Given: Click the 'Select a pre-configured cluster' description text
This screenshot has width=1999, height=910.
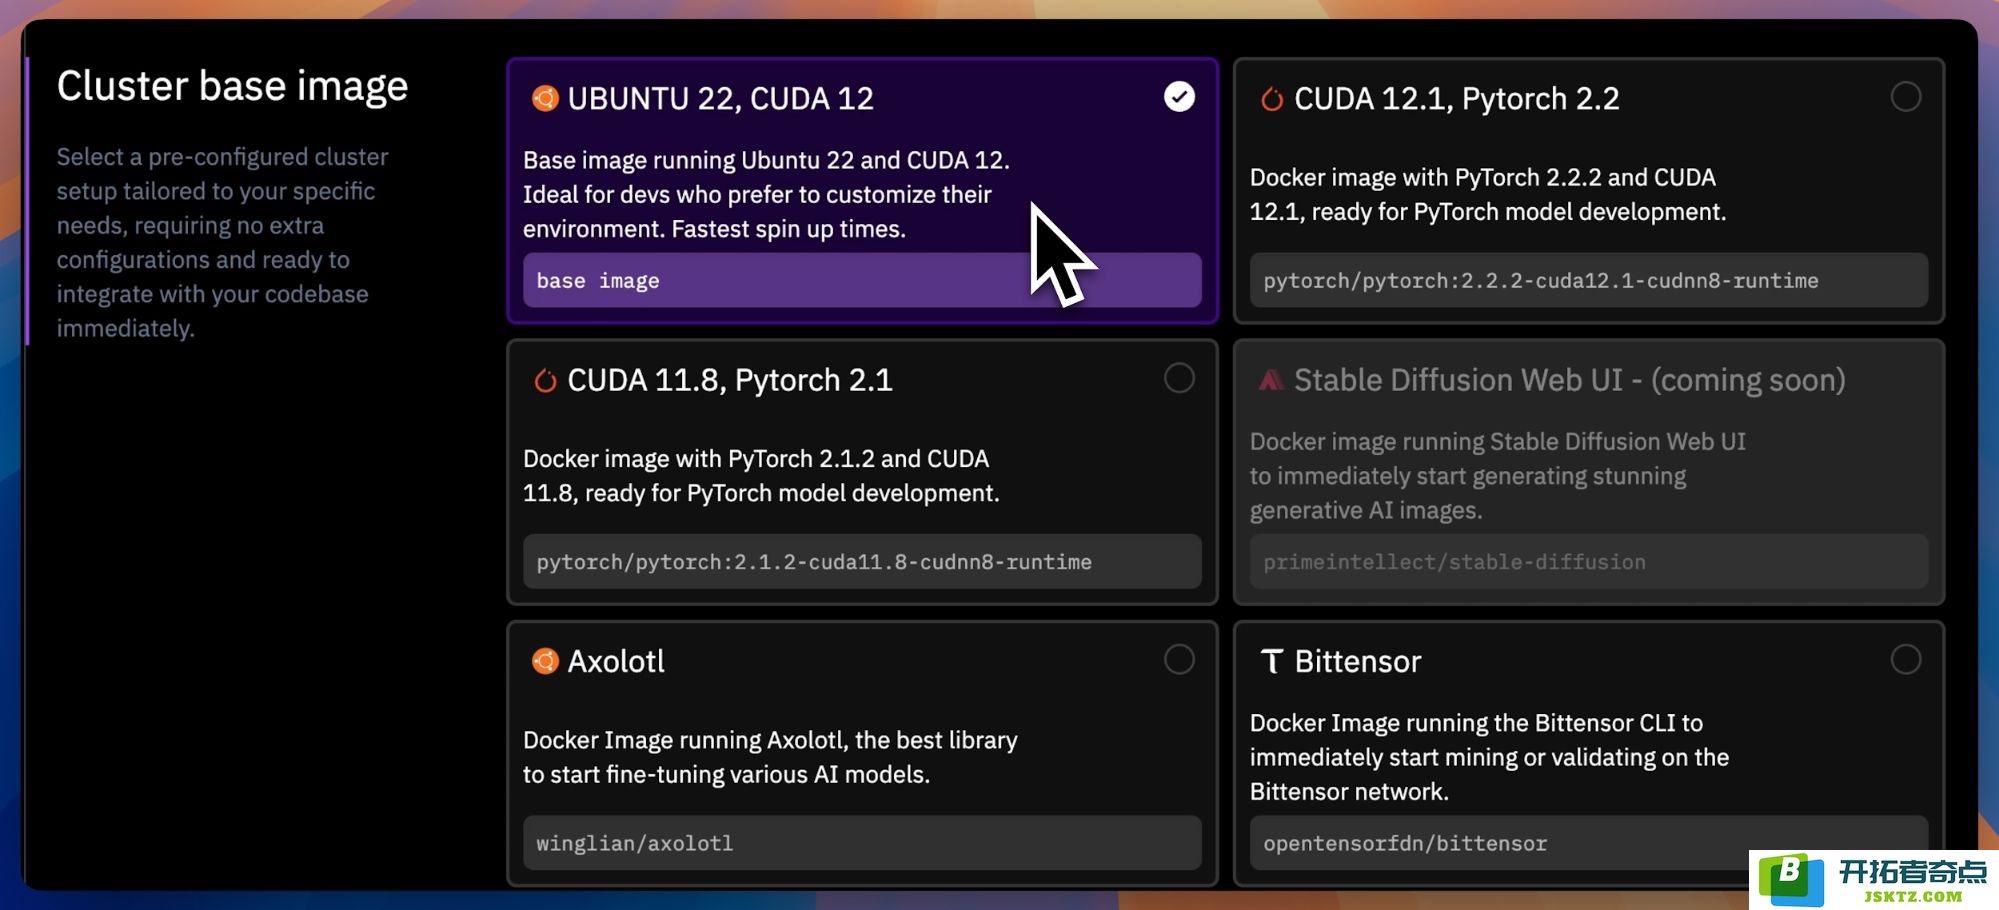Looking at the screenshot, I should (222, 242).
